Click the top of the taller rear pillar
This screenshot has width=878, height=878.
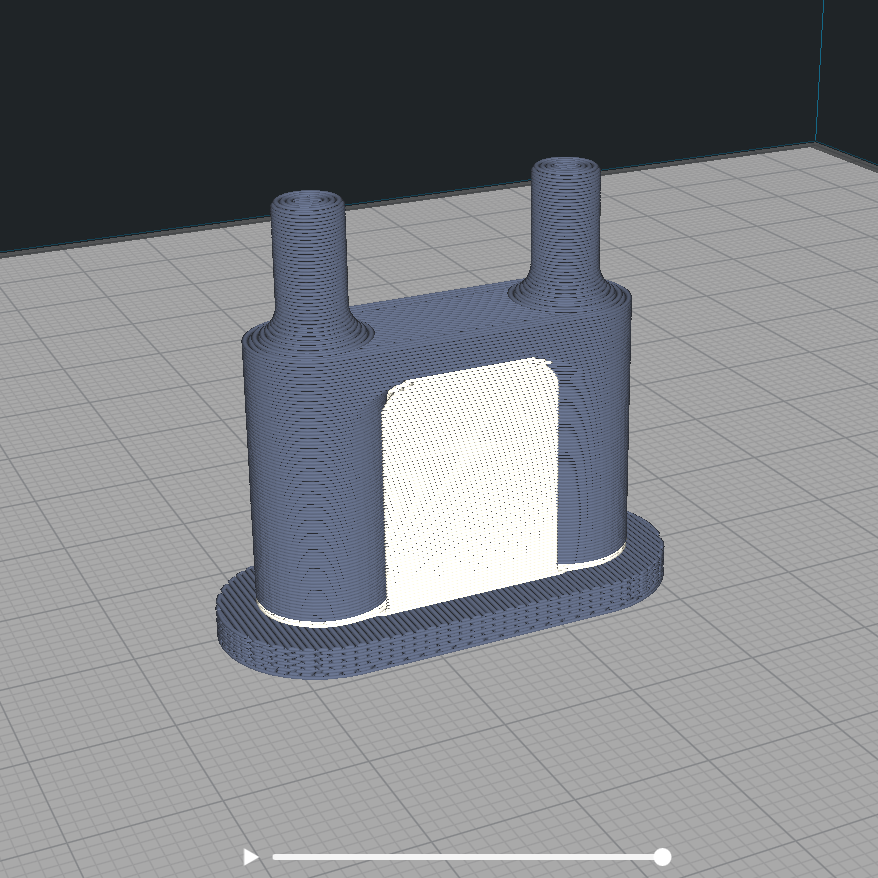pos(565,165)
